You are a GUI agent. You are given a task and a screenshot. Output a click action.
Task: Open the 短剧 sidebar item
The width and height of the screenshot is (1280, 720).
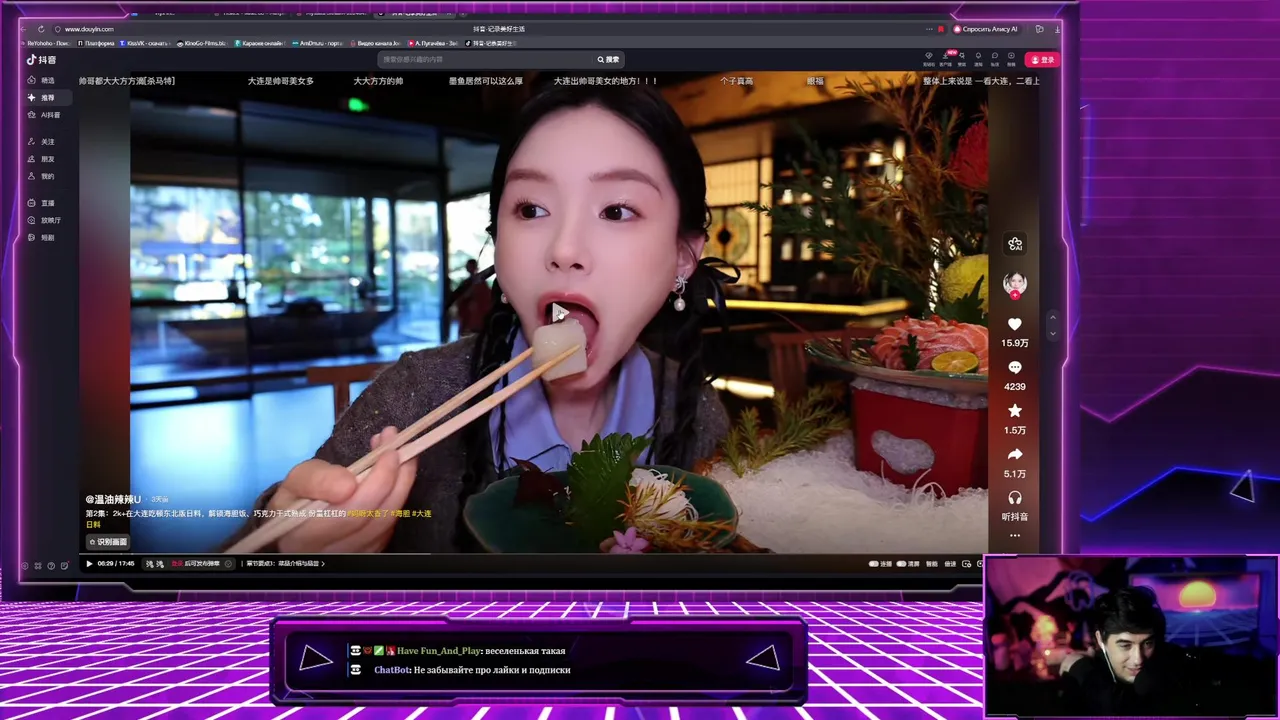[x=41, y=238]
